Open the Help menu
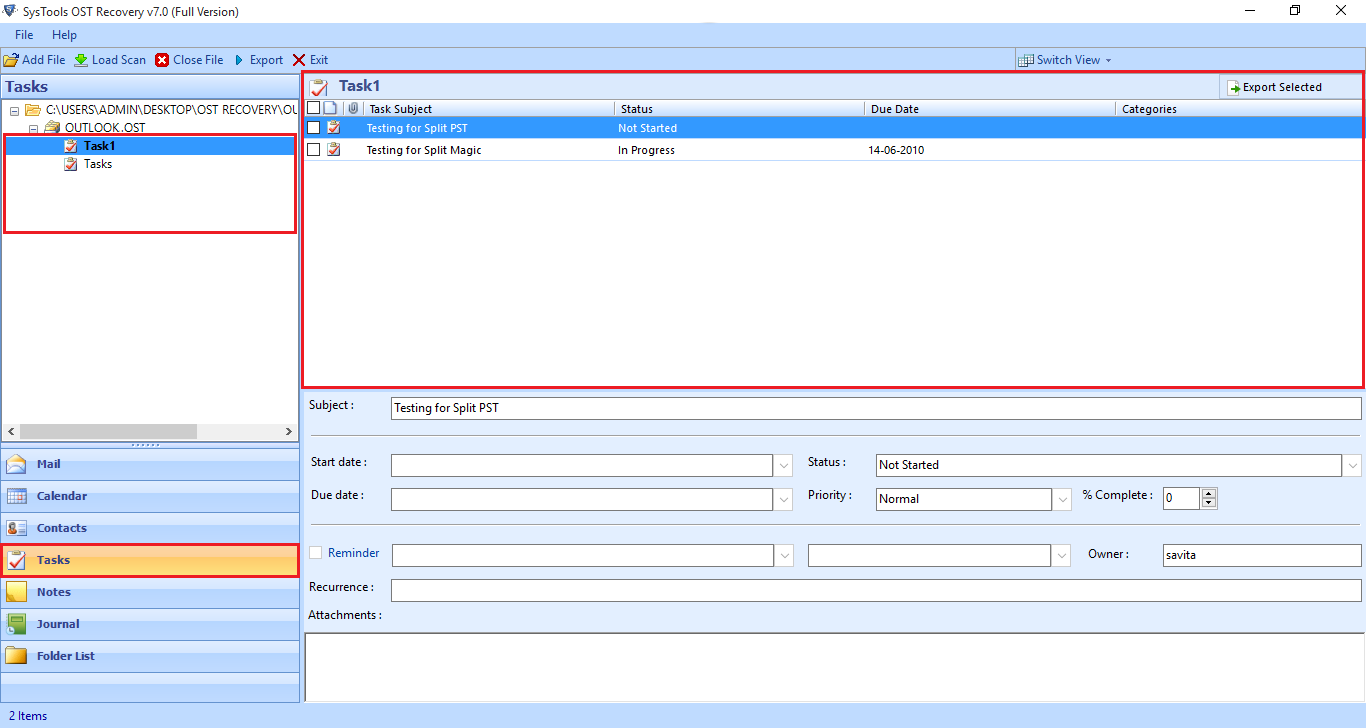Viewport: 1366px width, 728px height. point(64,35)
